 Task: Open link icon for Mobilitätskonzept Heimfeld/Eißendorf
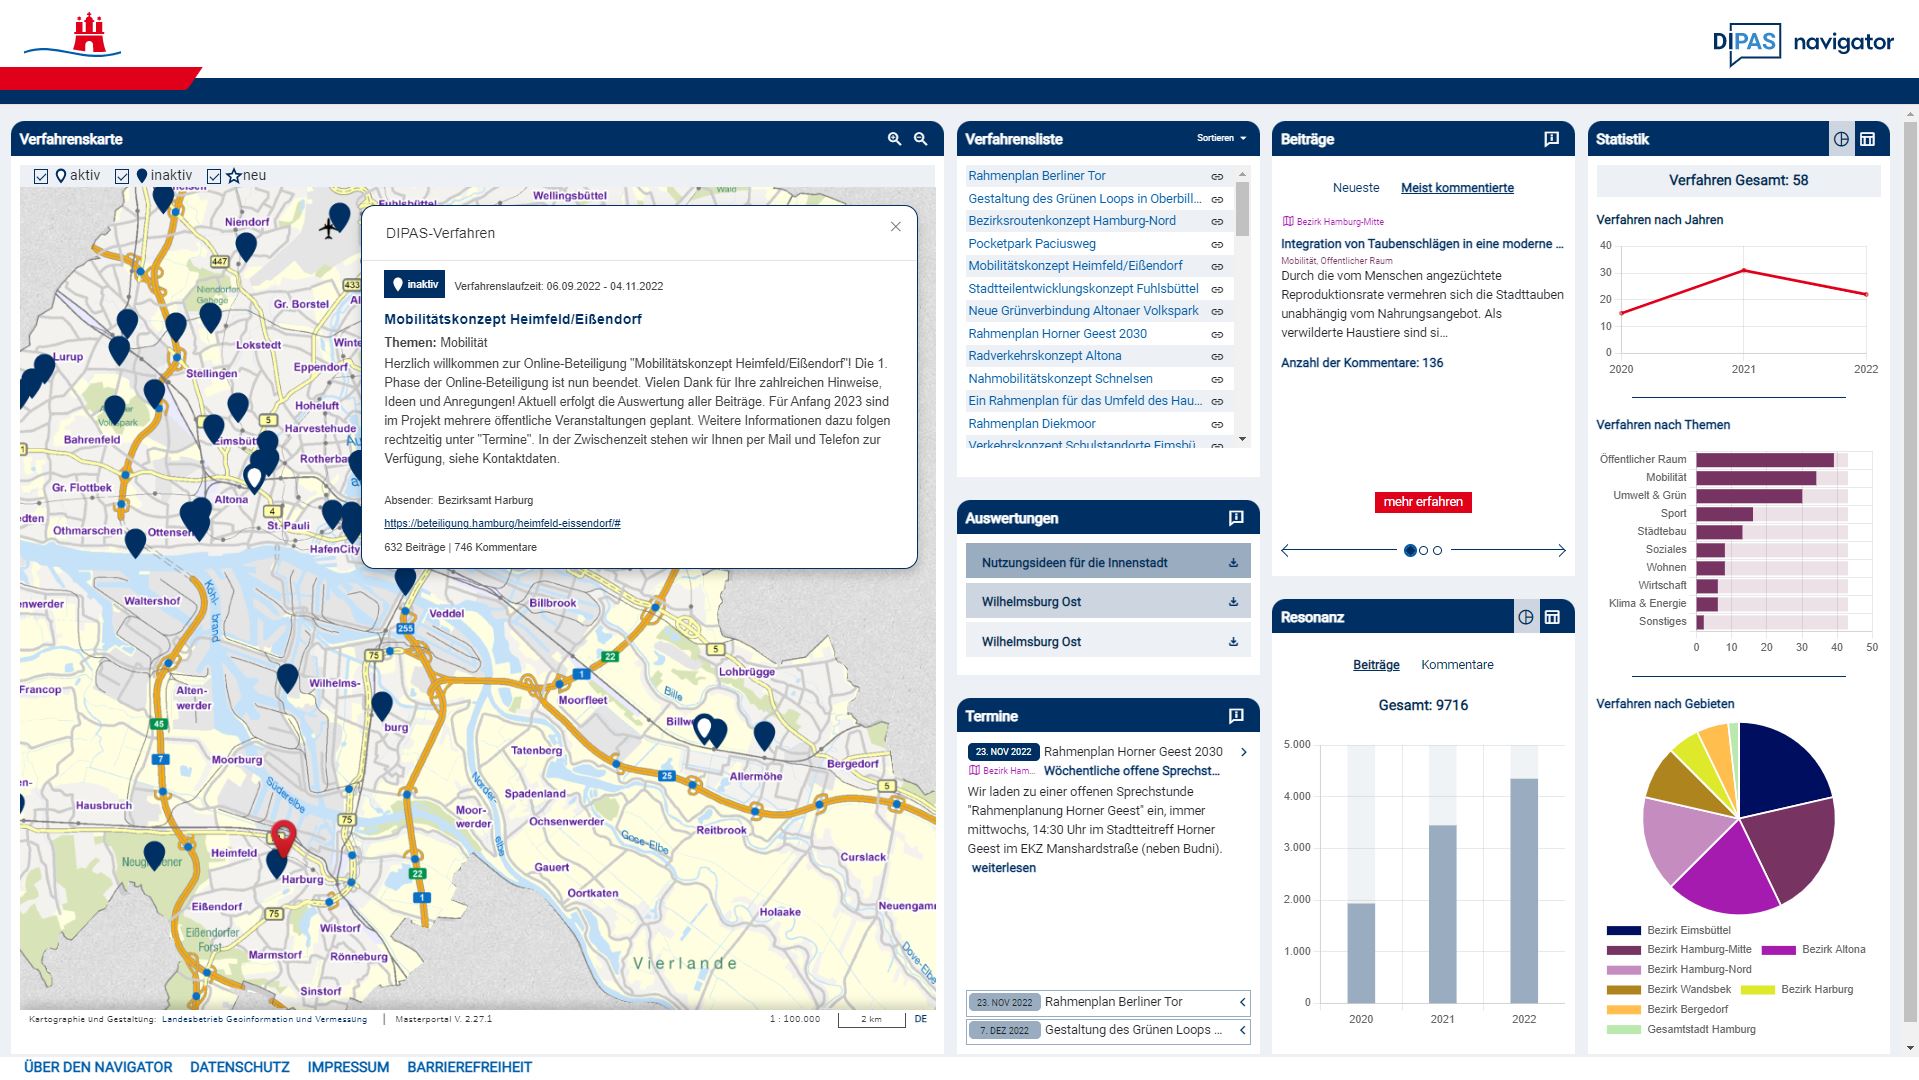(x=1217, y=267)
